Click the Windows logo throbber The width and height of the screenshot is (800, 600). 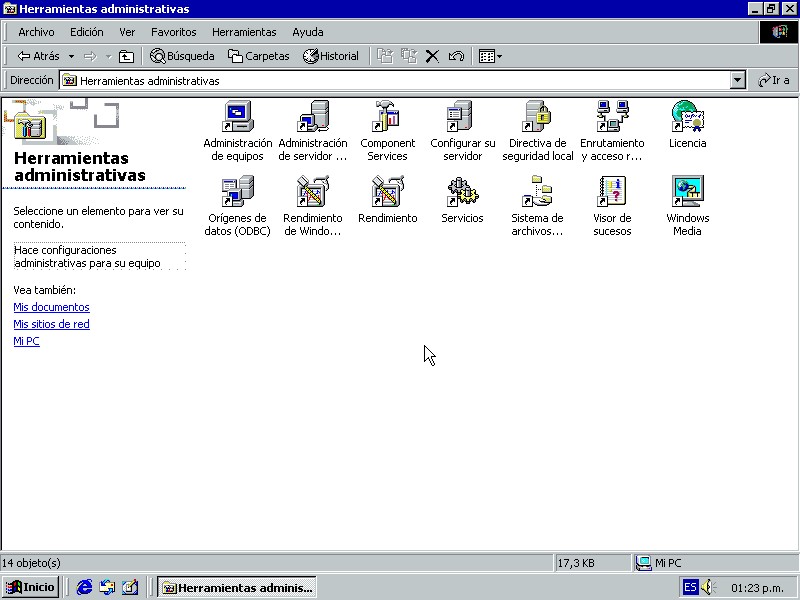click(x=778, y=32)
